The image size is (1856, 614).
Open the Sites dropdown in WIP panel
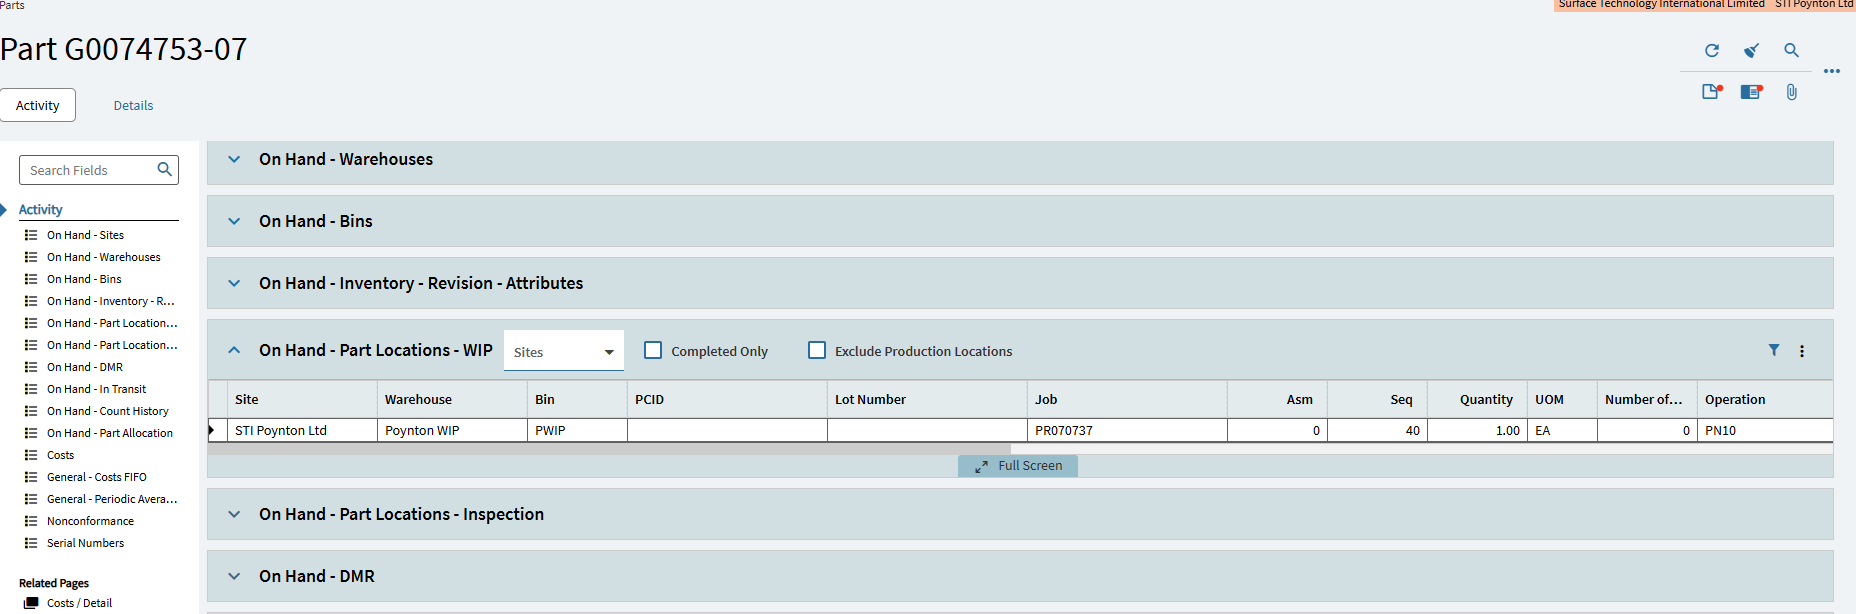point(564,352)
